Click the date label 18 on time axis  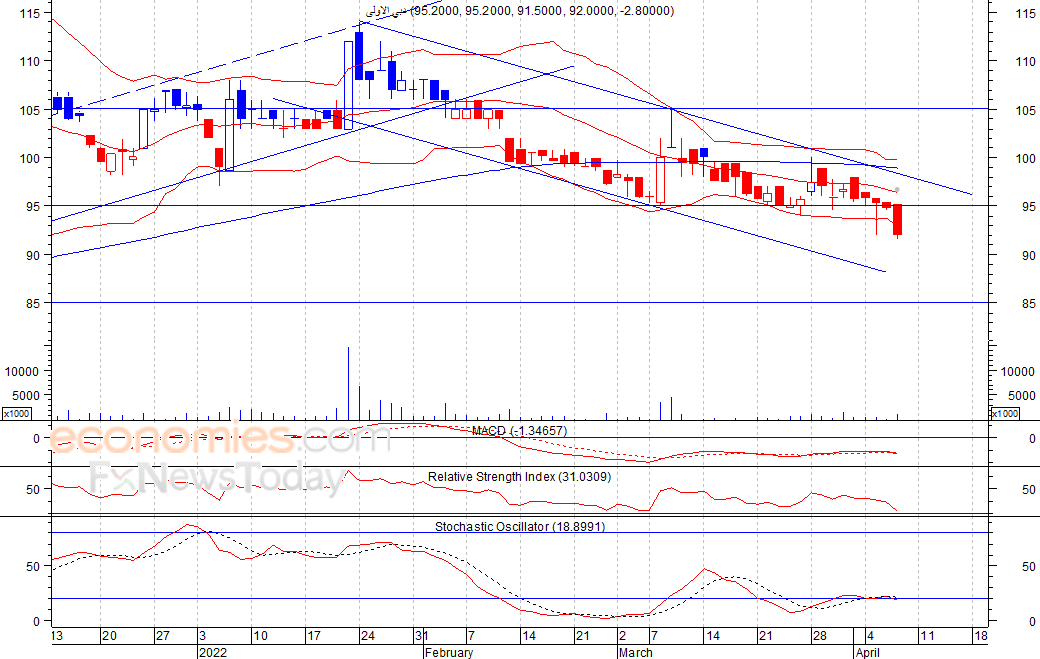(x=980, y=636)
